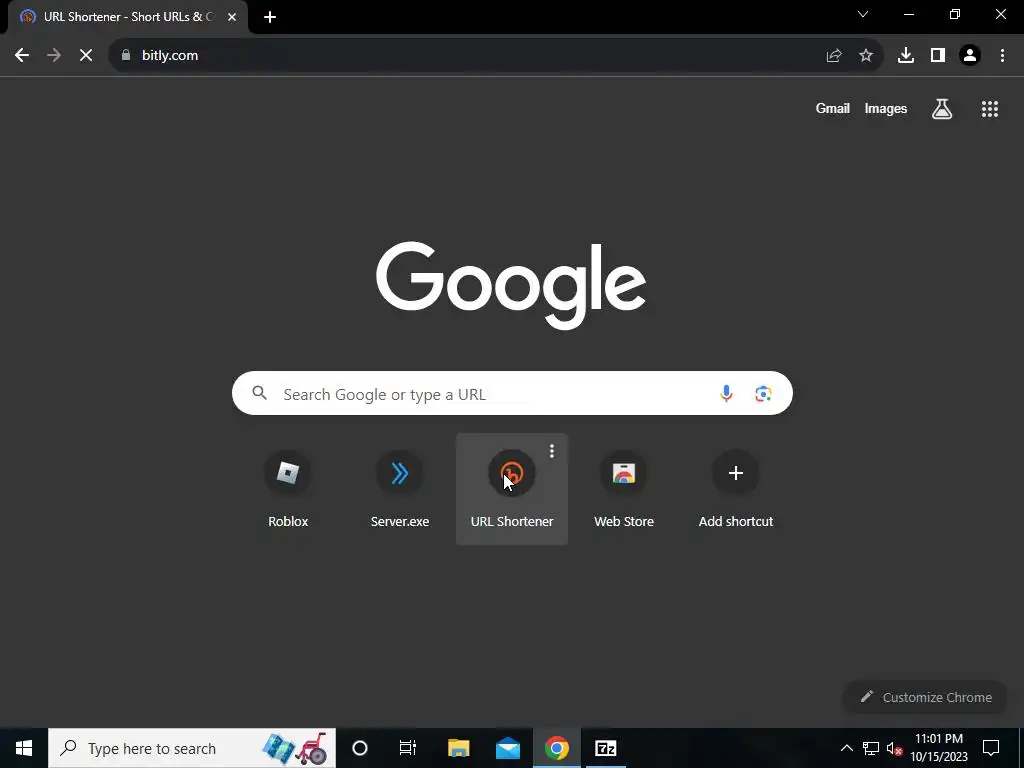Open File Explorer from taskbar
The height and width of the screenshot is (768, 1024).
pos(458,748)
